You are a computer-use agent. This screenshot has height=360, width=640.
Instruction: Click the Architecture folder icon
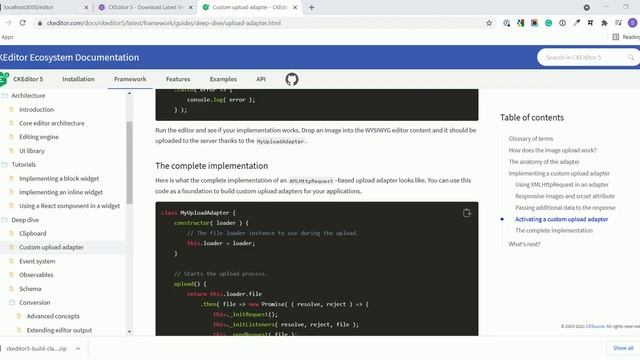point(5,96)
